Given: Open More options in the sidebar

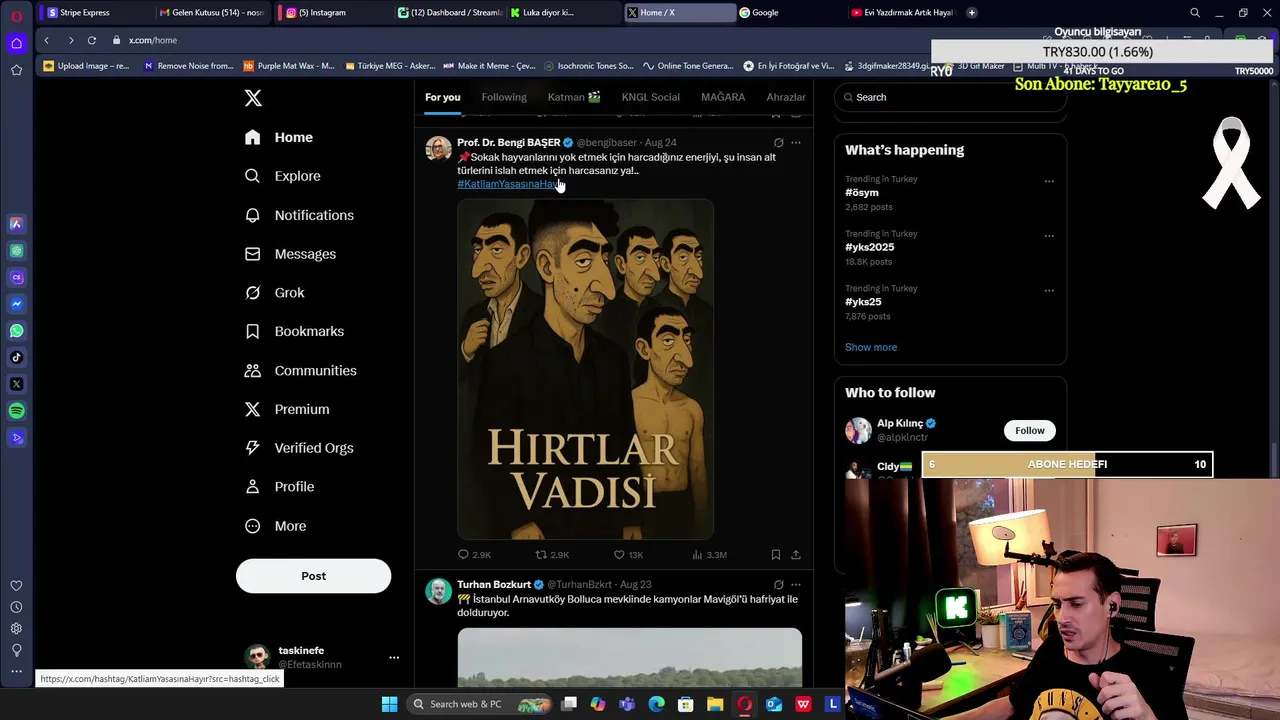Looking at the screenshot, I should pyautogui.click(x=276, y=526).
